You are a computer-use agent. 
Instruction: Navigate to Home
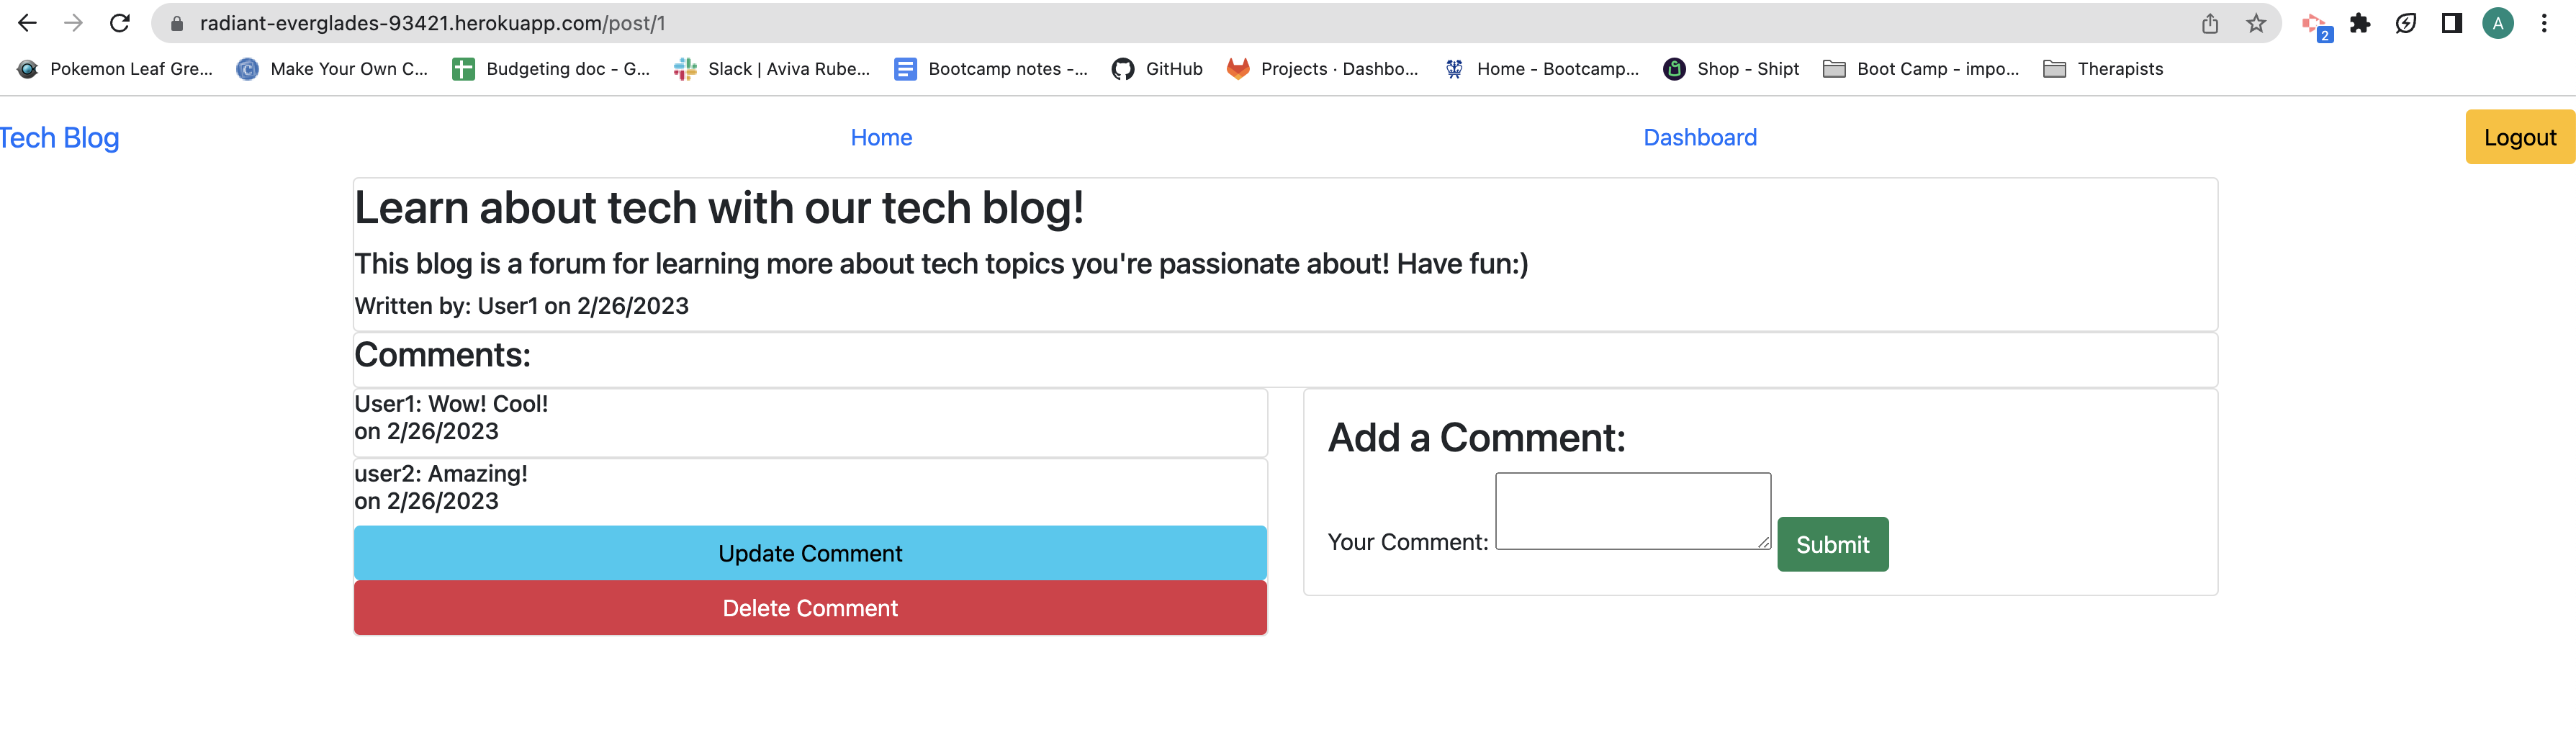880,137
